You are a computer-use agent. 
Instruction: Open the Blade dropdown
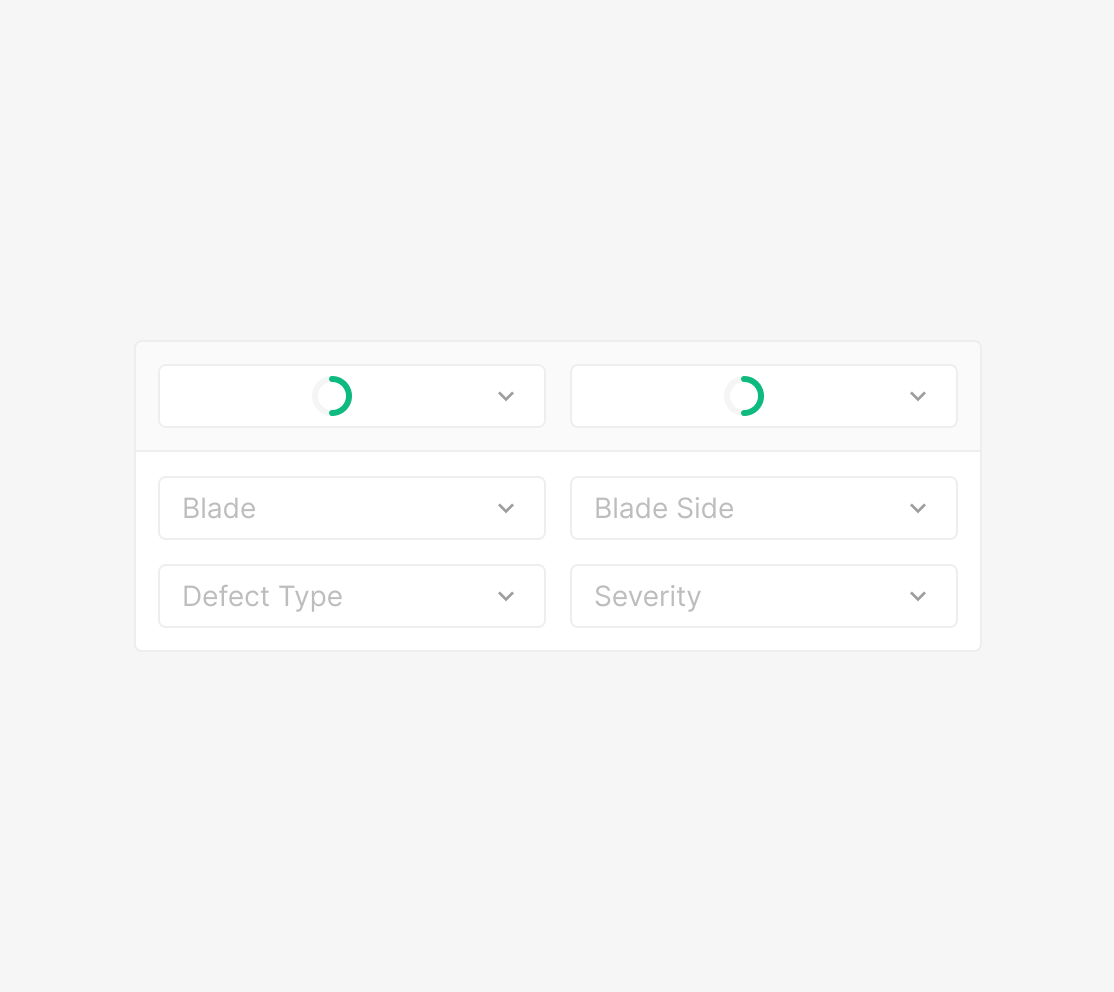click(352, 508)
